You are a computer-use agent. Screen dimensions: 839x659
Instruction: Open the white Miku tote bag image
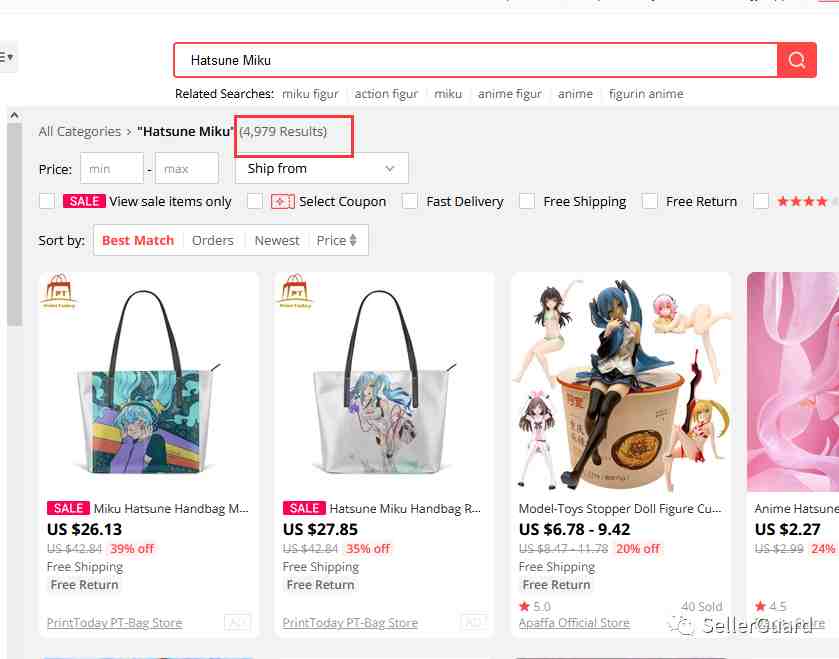point(384,383)
